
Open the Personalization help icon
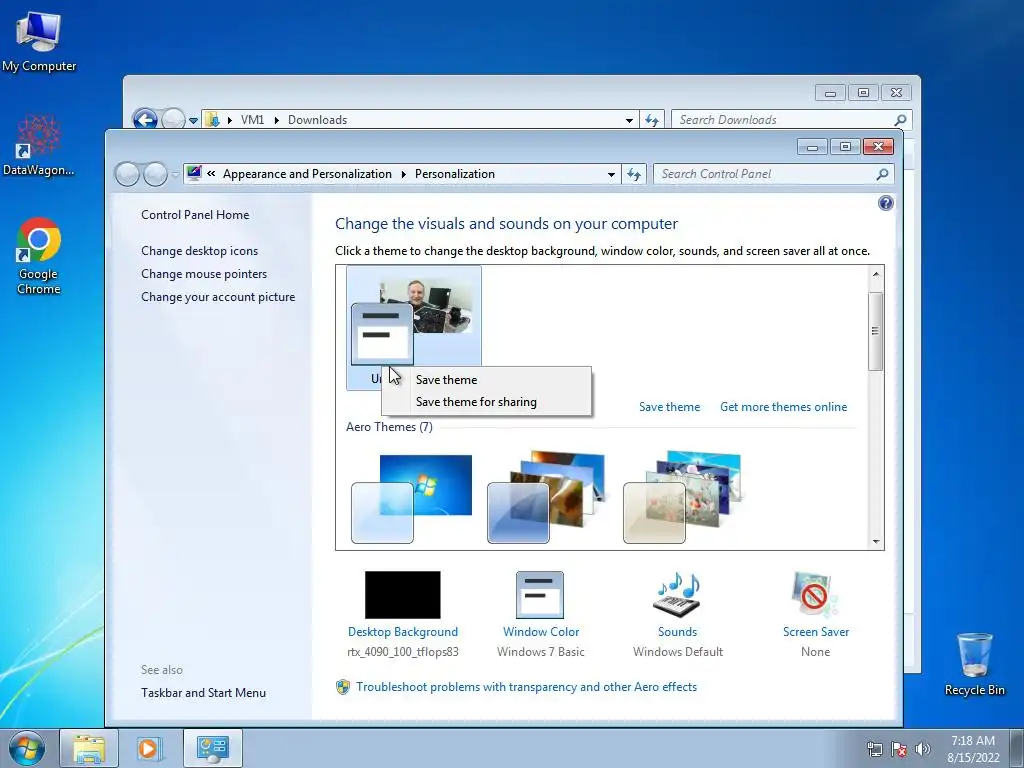click(x=886, y=203)
